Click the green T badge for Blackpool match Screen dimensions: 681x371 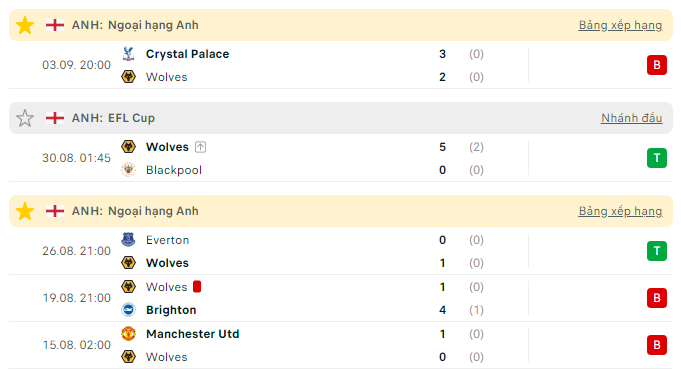(657, 158)
